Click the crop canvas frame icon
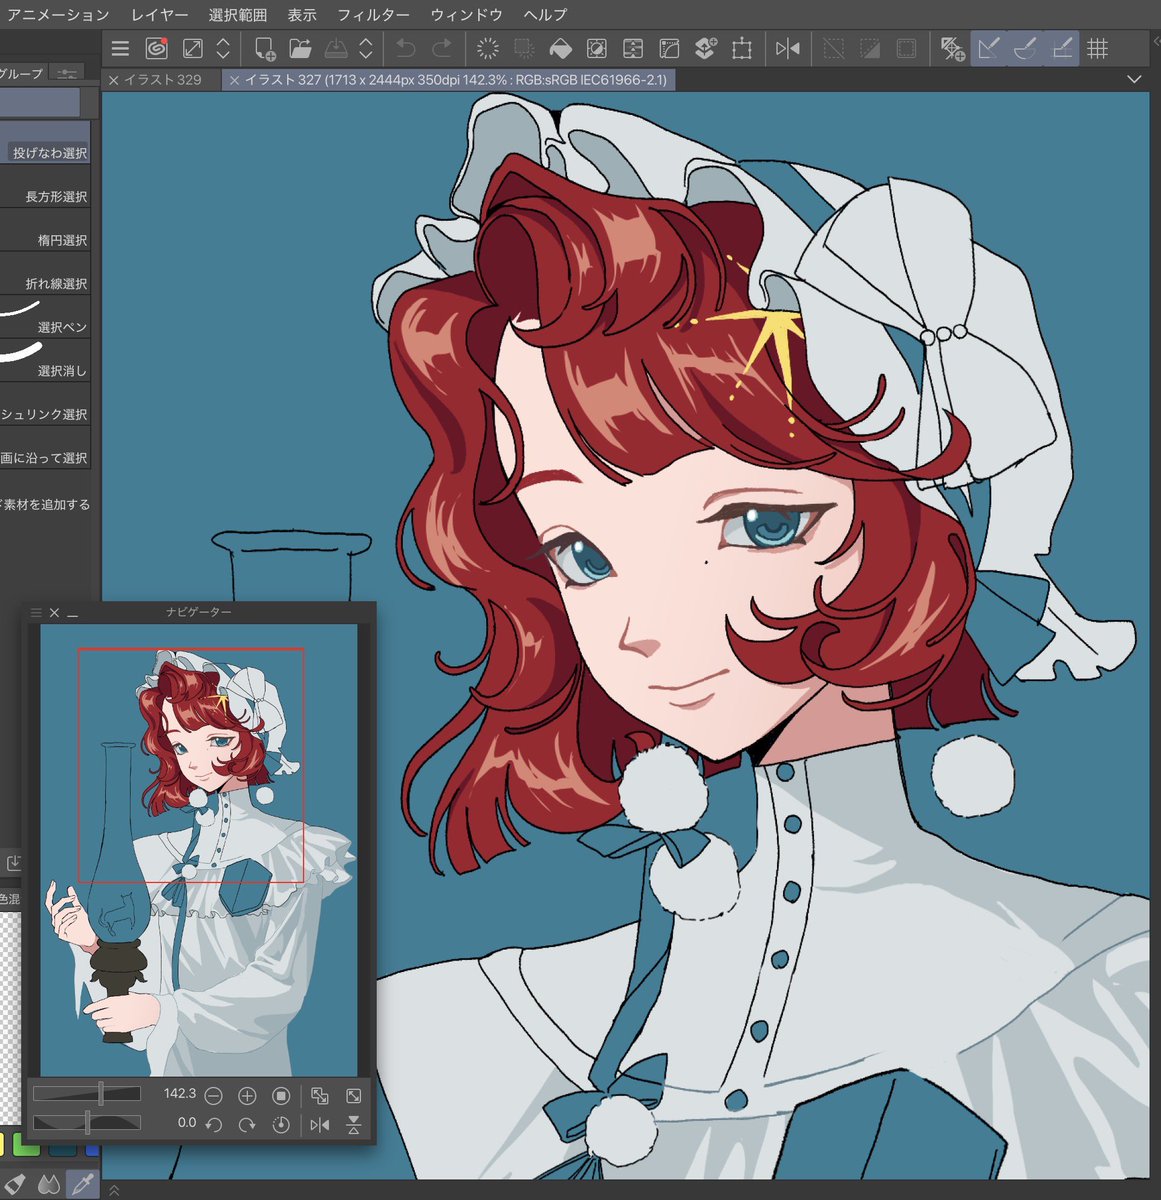This screenshot has height=1200, width=1161. tap(742, 48)
